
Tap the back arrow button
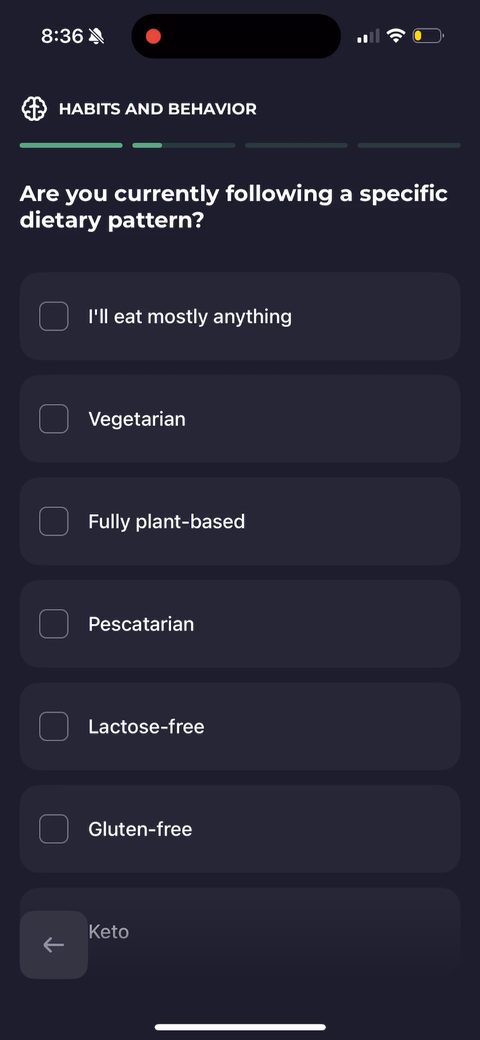tap(54, 944)
